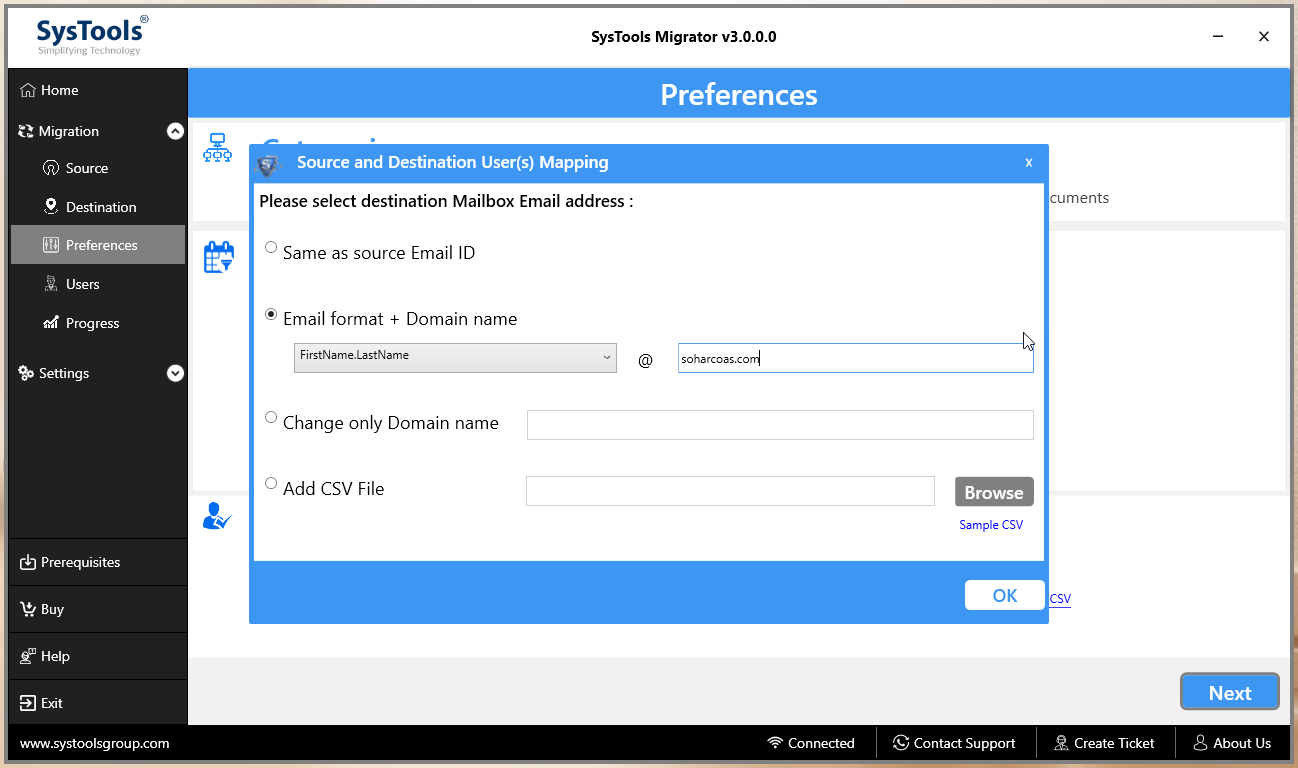1298x768 pixels.
Task: Expand the Settings section chevron
Action: (x=175, y=373)
